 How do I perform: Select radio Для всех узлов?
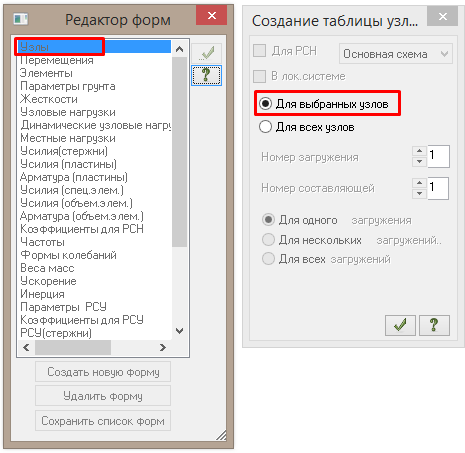click(x=265, y=127)
